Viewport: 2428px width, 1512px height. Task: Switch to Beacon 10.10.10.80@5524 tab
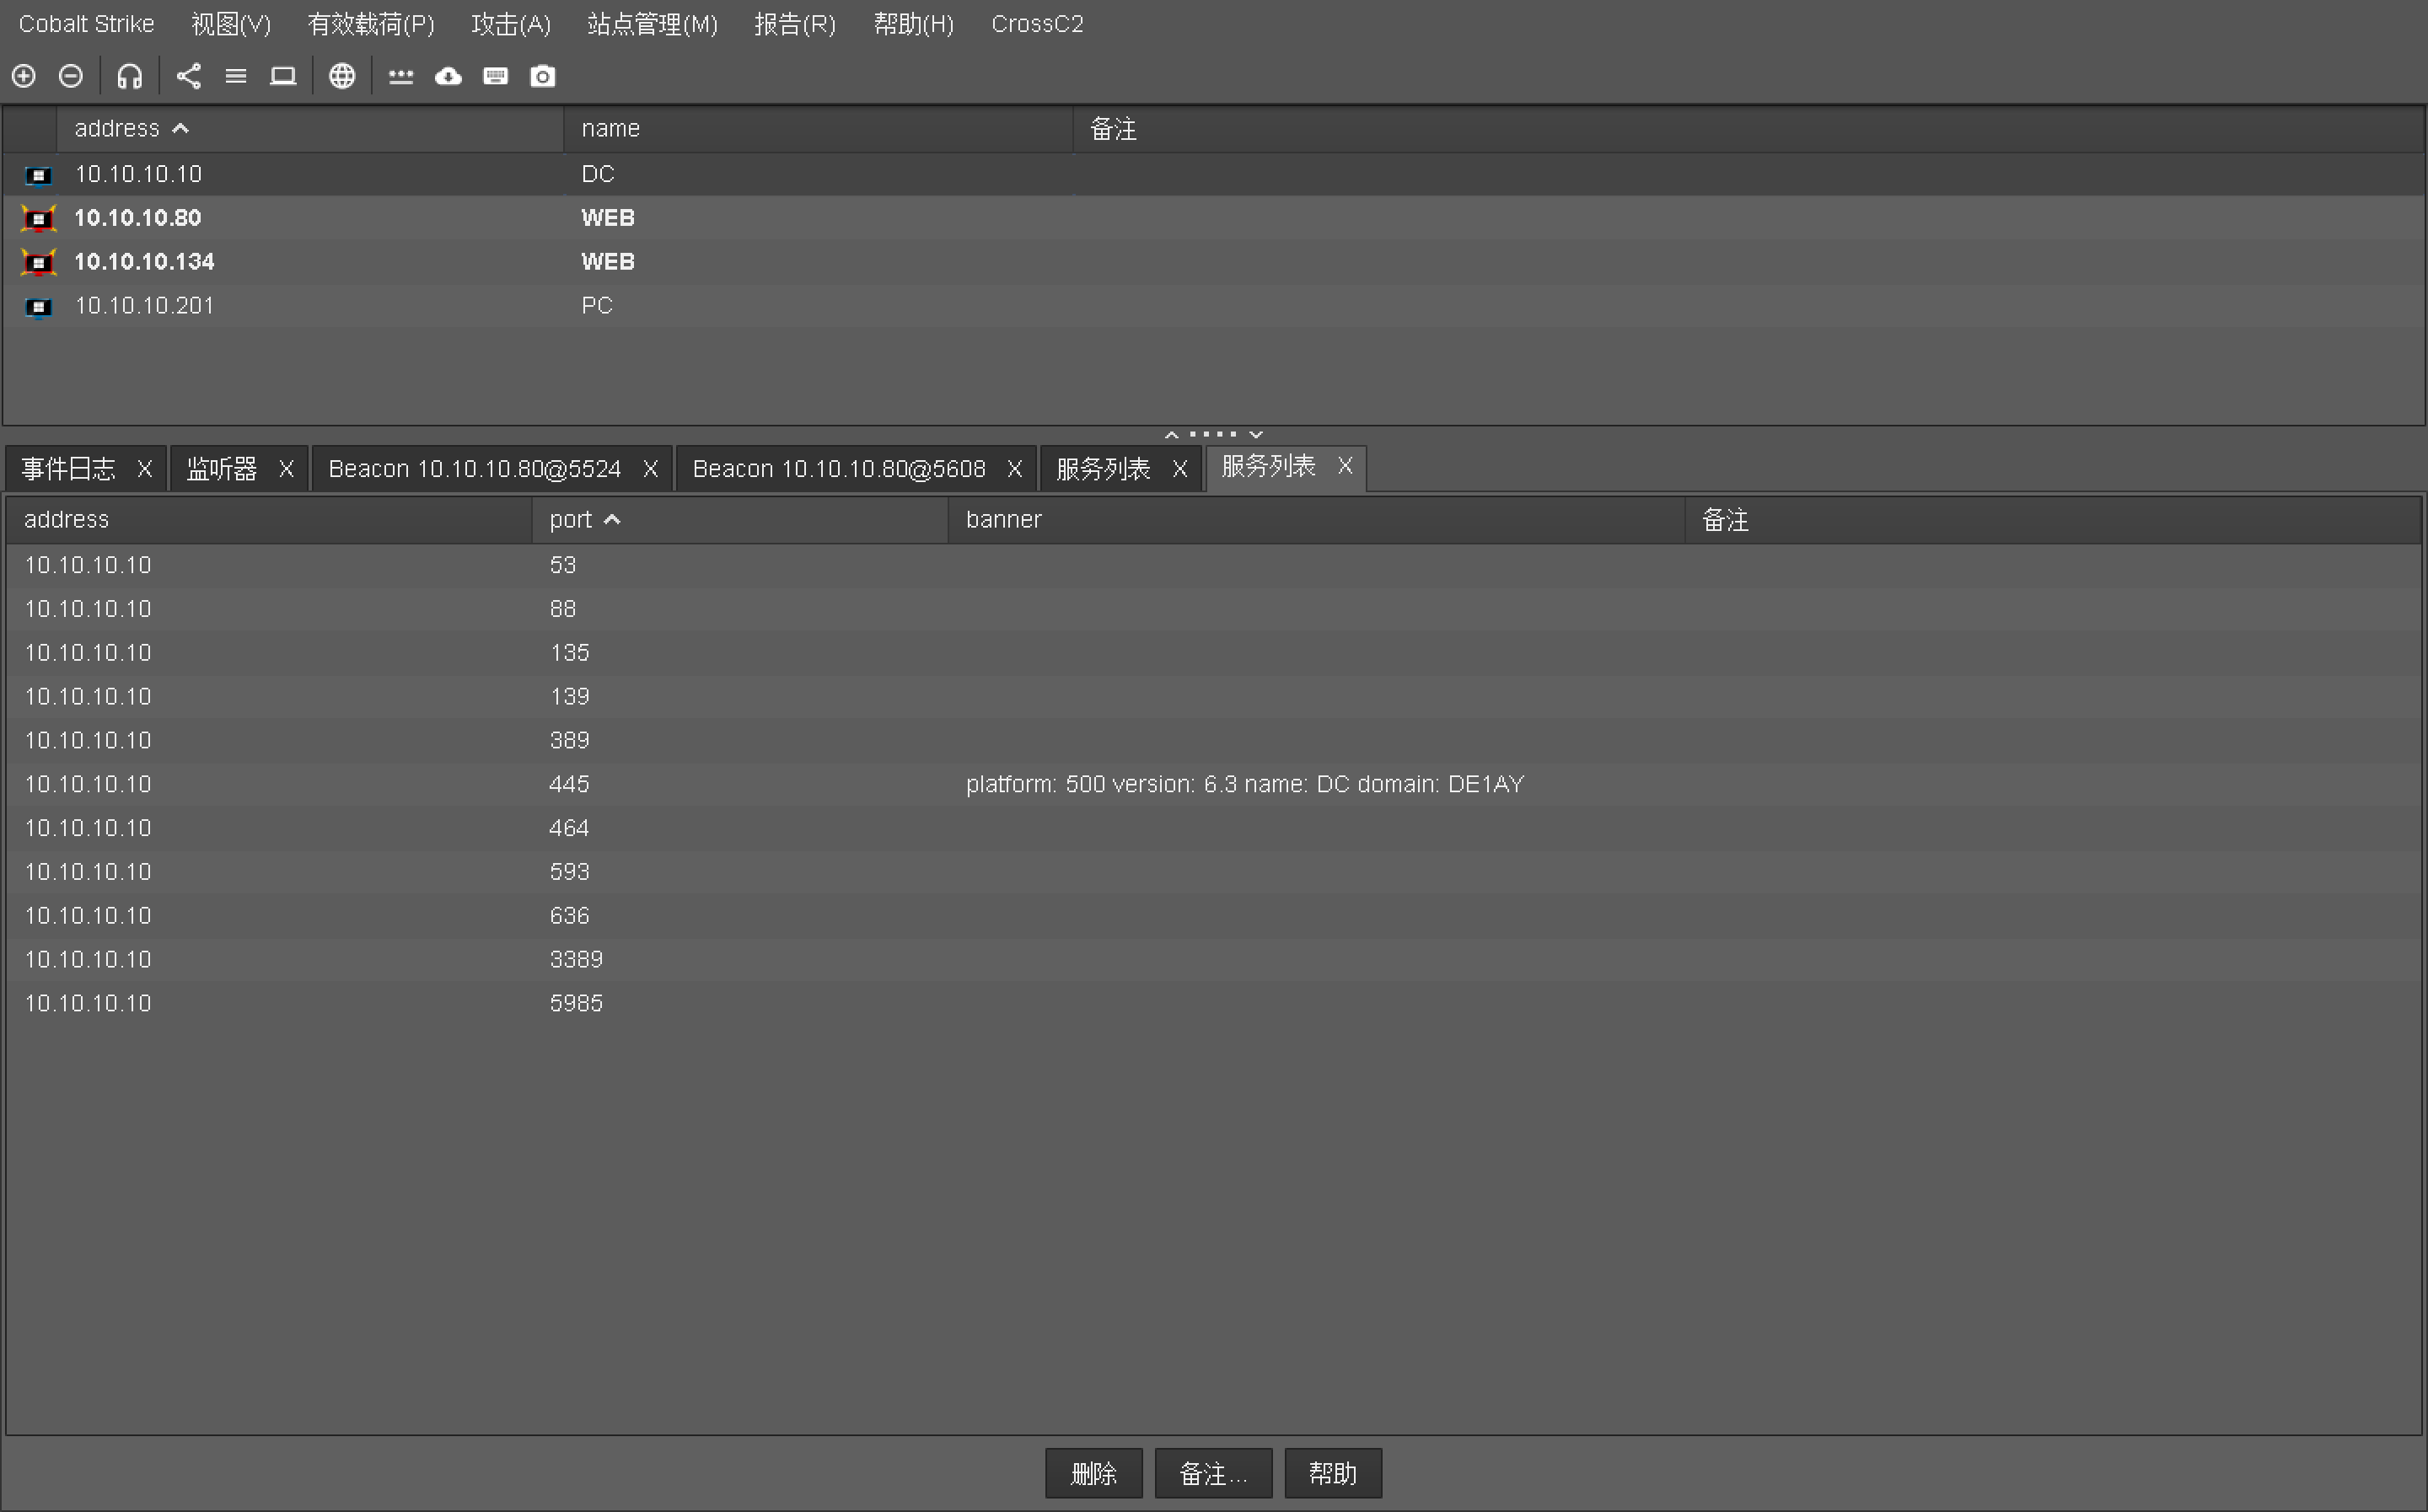pos(474,469)
